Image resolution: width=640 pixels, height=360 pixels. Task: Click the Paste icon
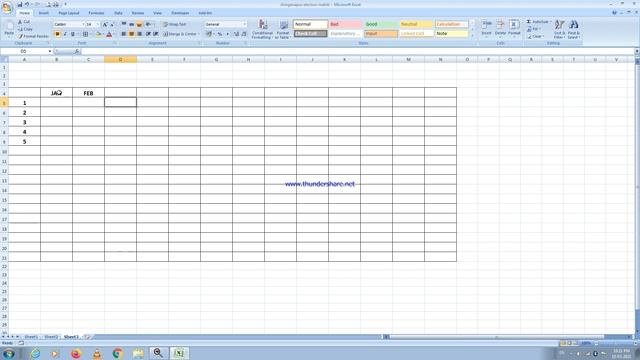[x=9, y=29]
